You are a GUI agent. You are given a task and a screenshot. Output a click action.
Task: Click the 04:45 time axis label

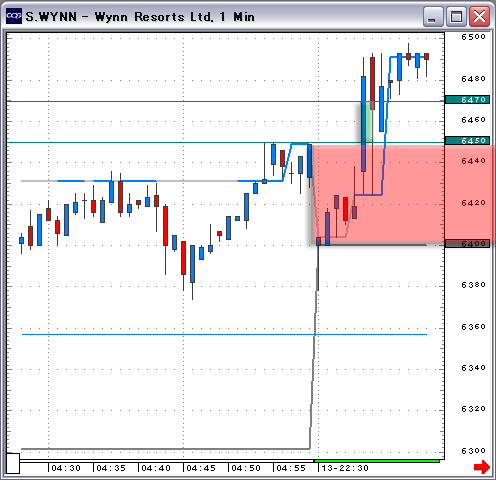[201, 468]
